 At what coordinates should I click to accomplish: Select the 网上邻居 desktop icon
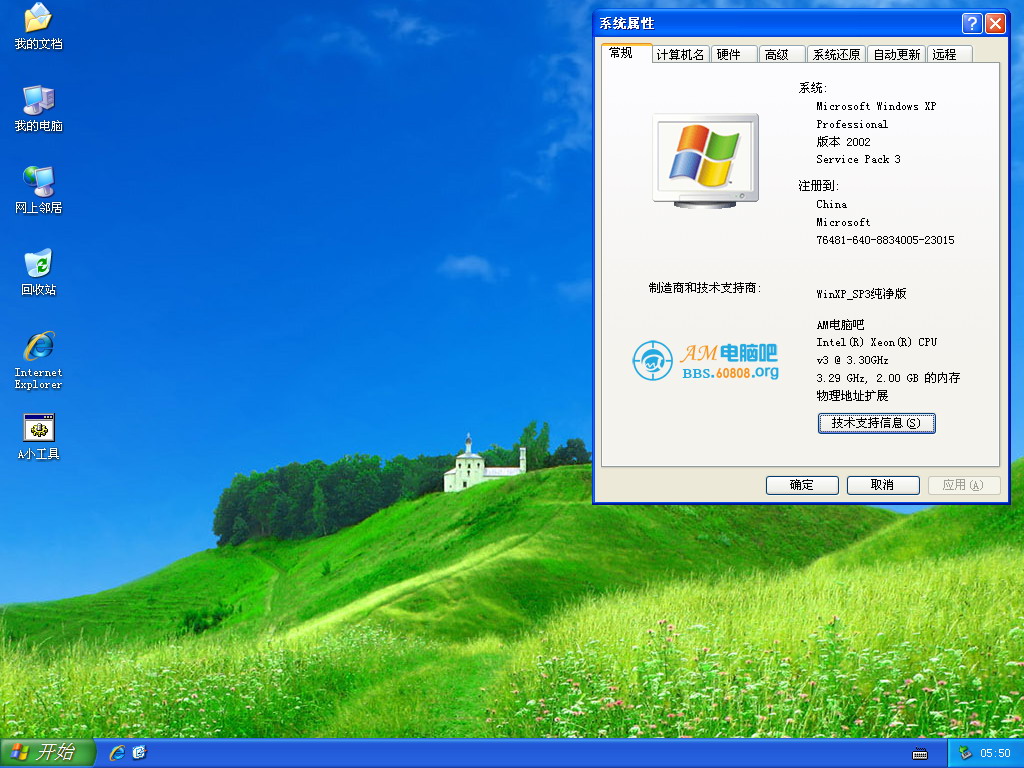pyautogui.click(x=38, y=190)
